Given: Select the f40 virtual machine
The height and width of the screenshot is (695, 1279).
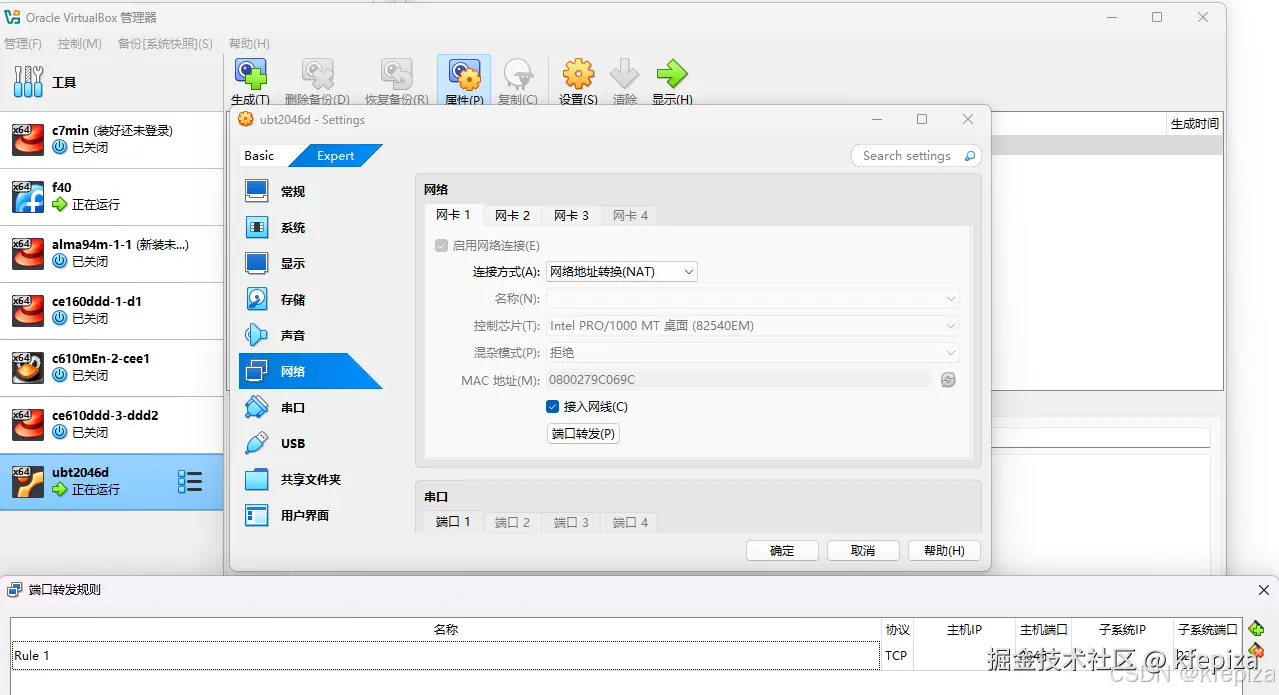Looking at the screenshot, I should (x=111, y=196).
